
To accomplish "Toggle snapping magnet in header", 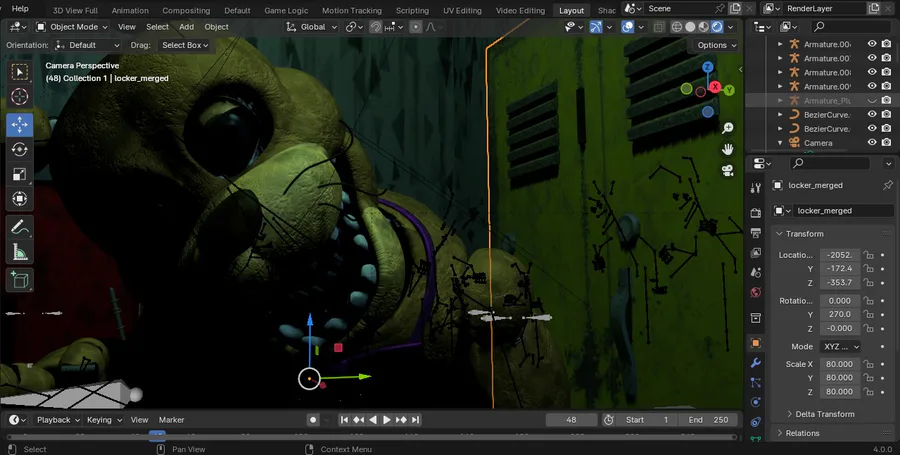I will click(x=375, y=27).
